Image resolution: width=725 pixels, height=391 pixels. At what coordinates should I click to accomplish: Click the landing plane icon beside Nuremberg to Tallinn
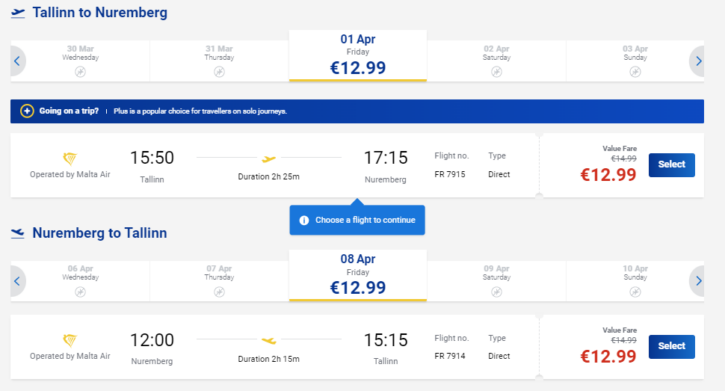(18, 233)
